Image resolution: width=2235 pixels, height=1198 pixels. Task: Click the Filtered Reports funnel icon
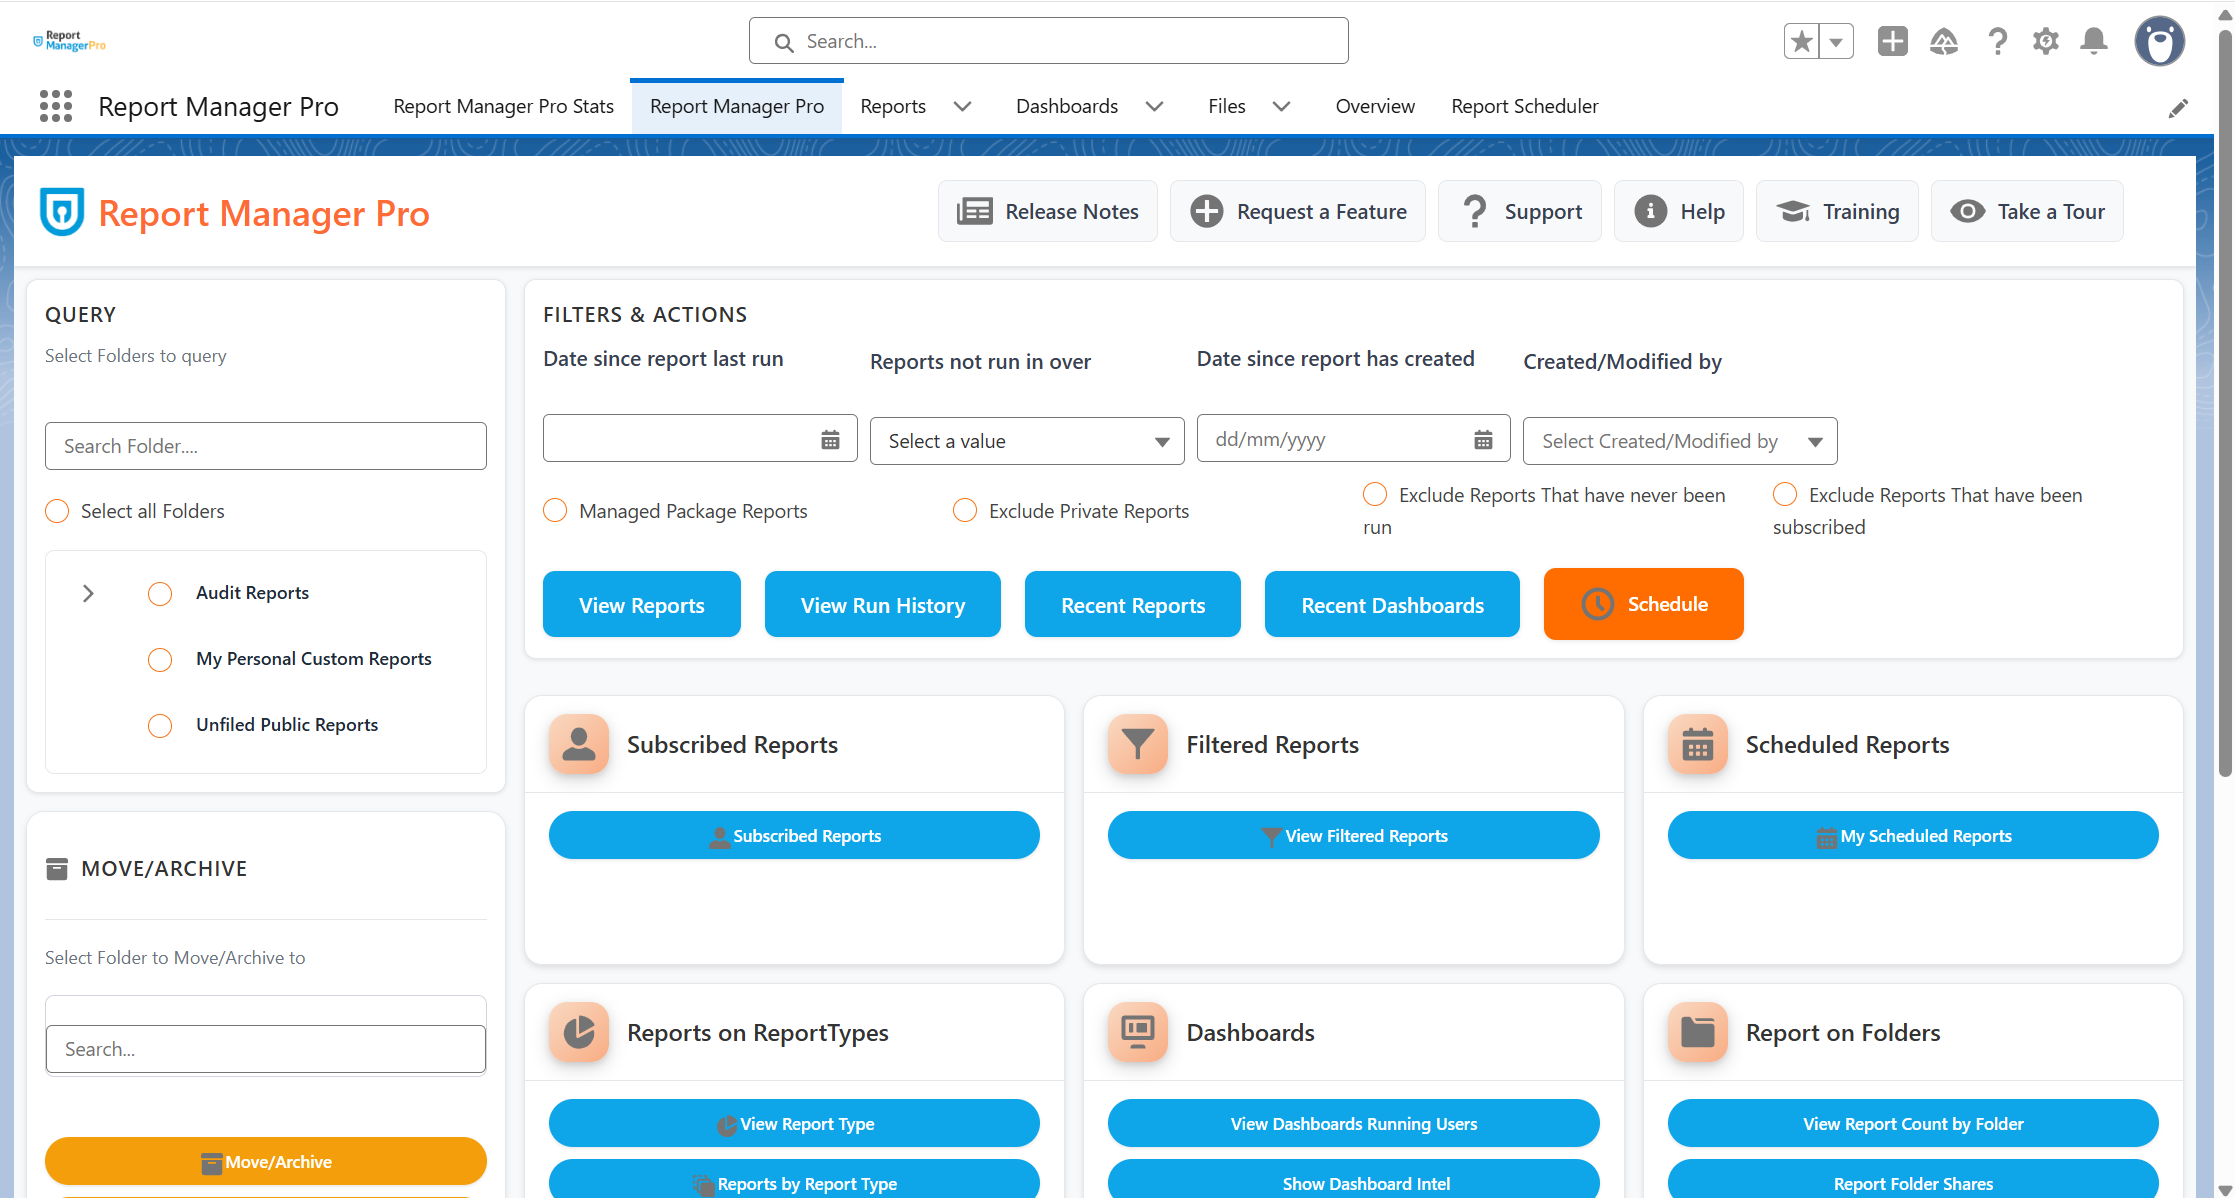coord(1138,744)
